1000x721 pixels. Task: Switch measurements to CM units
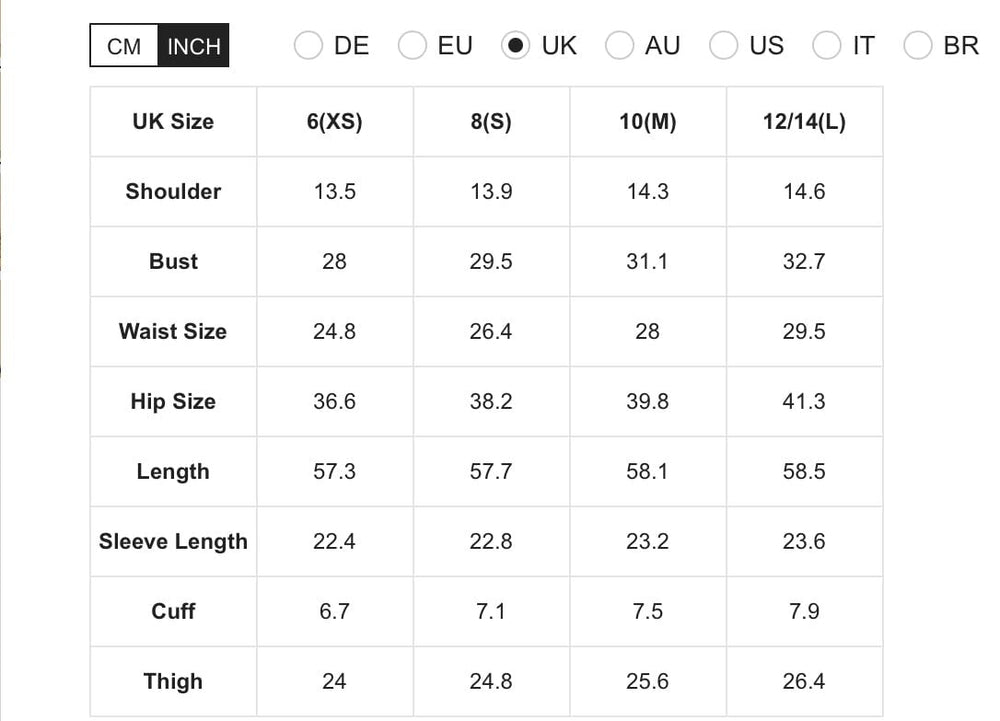tap(122, 45)
